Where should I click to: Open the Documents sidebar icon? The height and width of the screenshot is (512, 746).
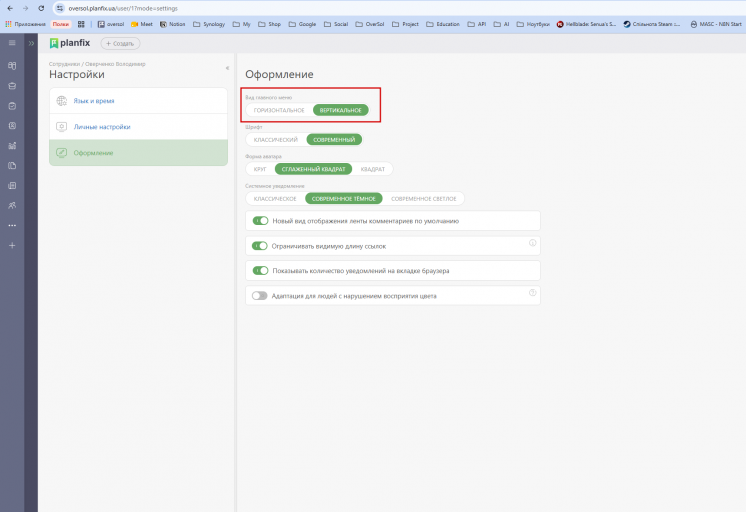point(12,166)
